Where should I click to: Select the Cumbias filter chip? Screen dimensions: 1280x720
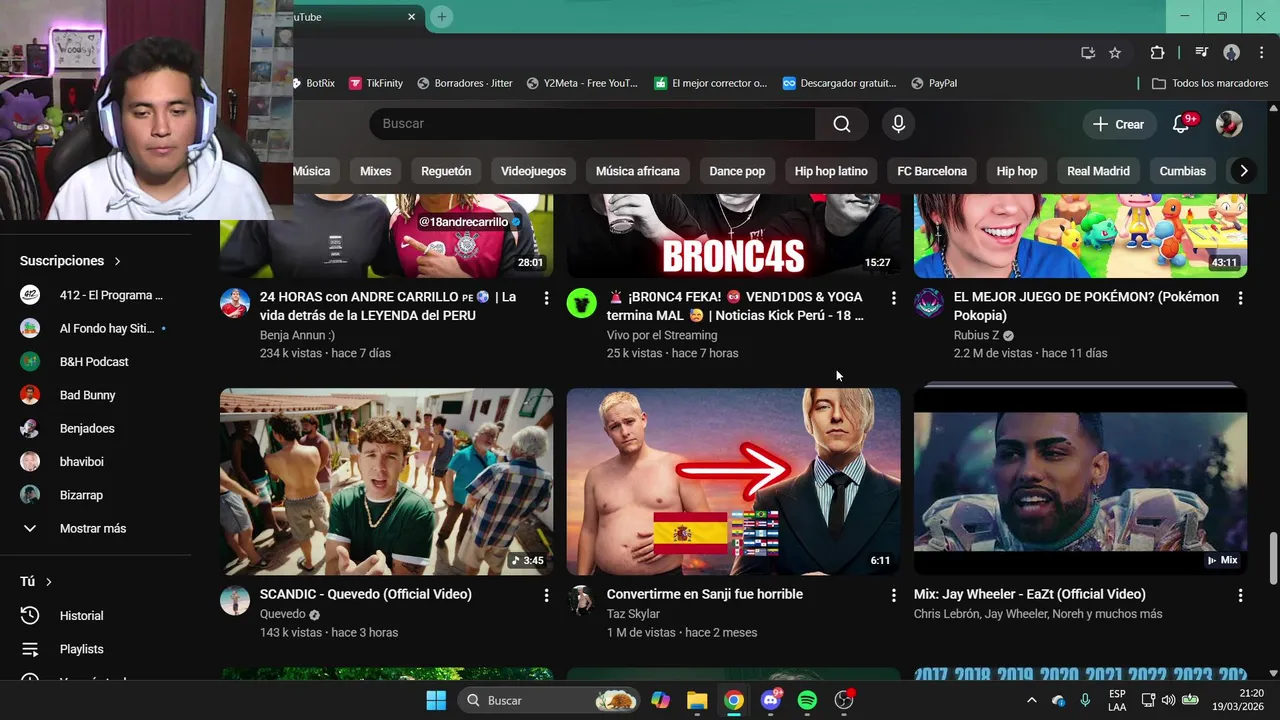tap(1183, 171)
